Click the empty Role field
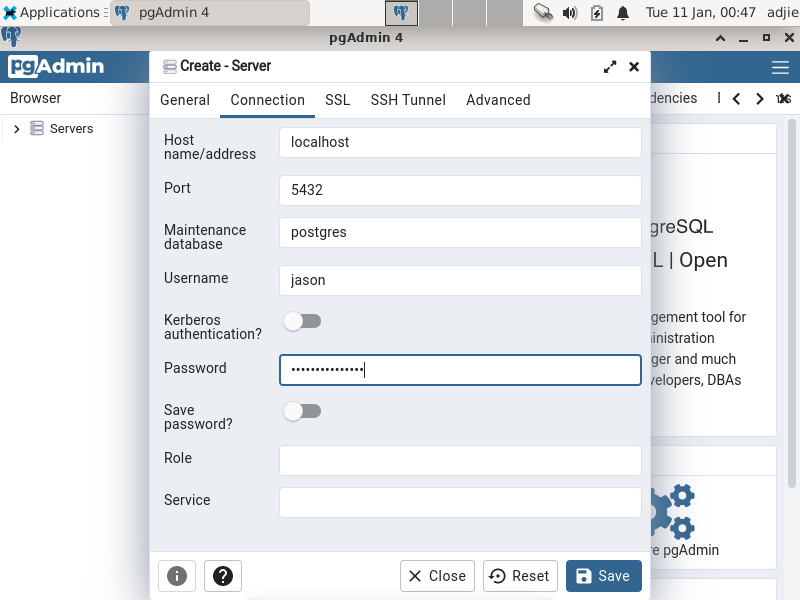Viewport: 800px width, 600px height. pos(460,460)
